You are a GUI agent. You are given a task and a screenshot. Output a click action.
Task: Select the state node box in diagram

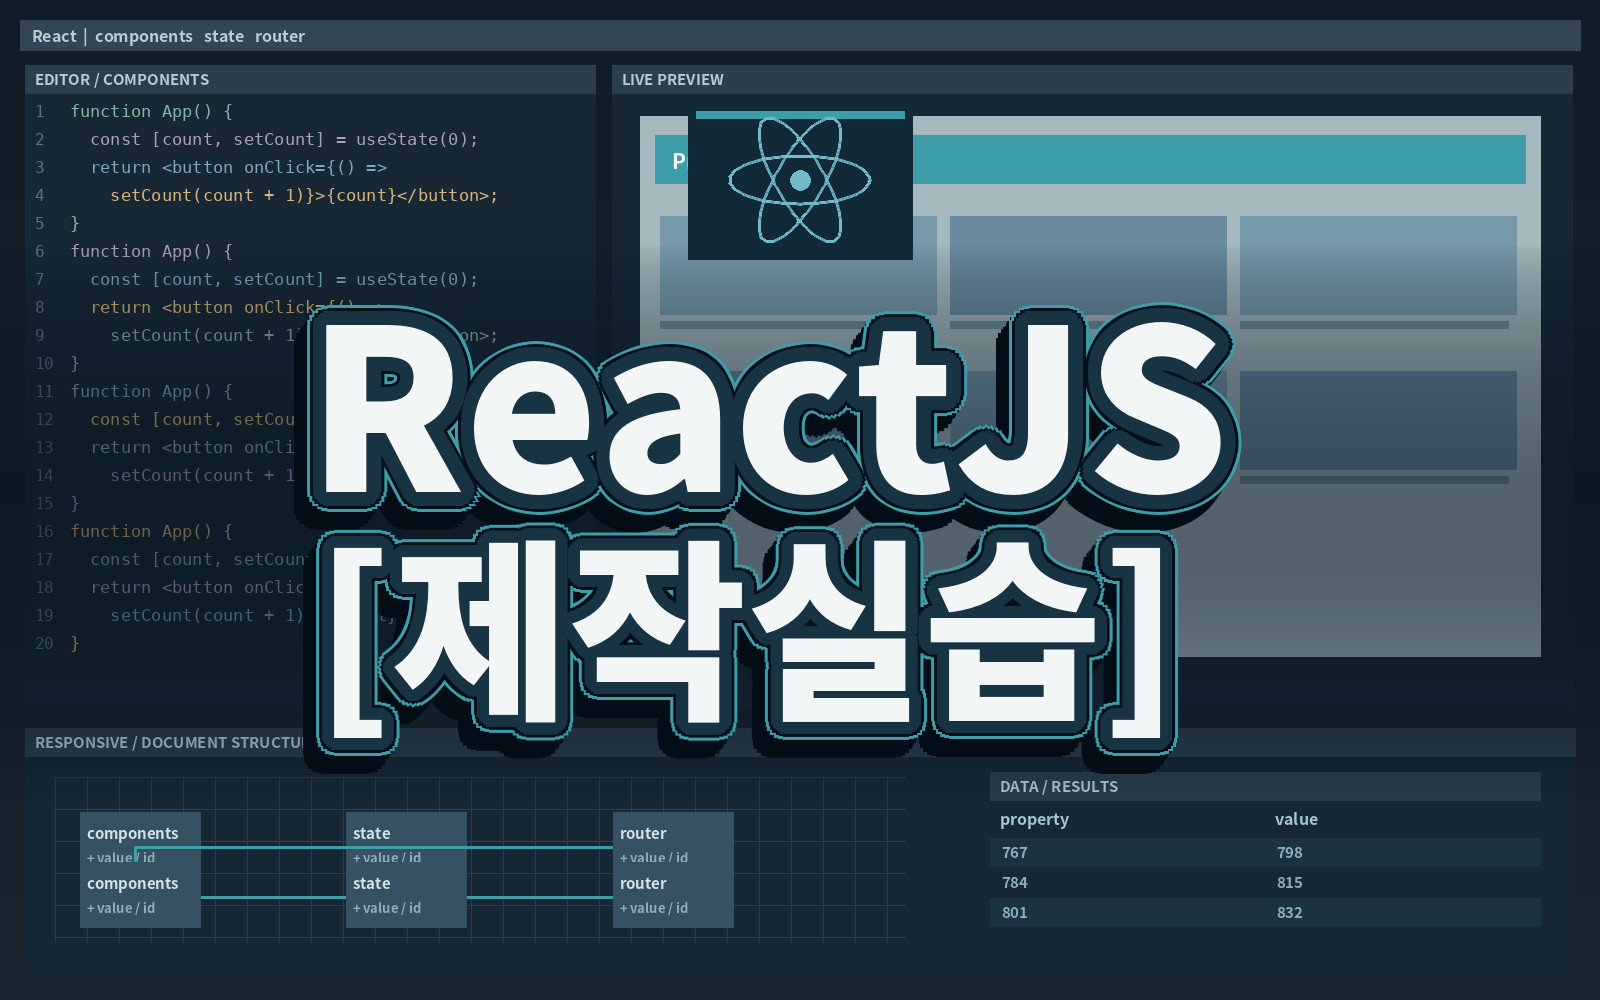pyautogui.click(x=406, y=870)
